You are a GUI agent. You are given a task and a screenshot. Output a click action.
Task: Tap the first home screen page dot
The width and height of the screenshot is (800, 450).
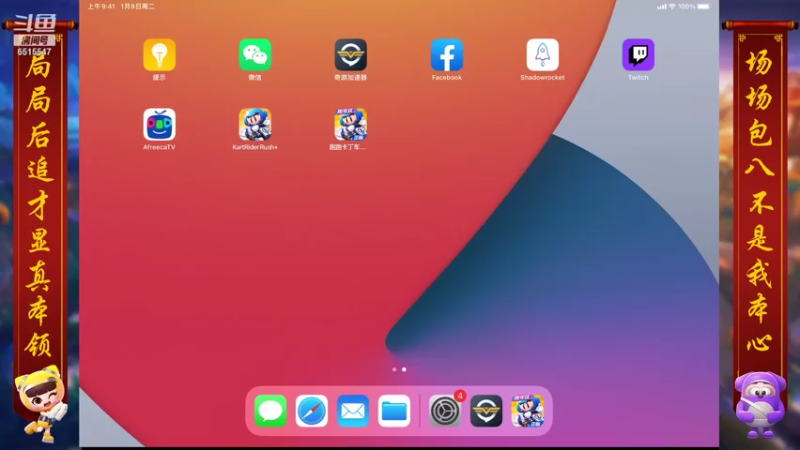(x=394, y=369)
